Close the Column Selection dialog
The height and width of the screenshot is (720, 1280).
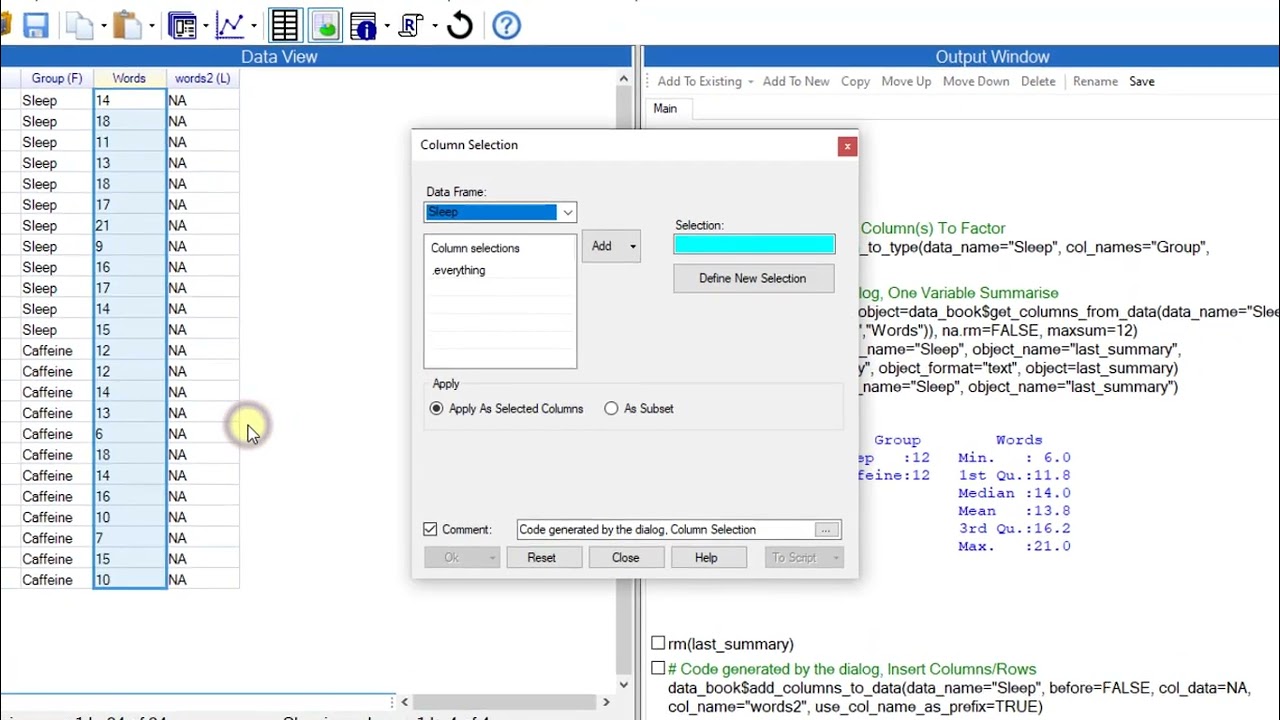click(847, 147)
